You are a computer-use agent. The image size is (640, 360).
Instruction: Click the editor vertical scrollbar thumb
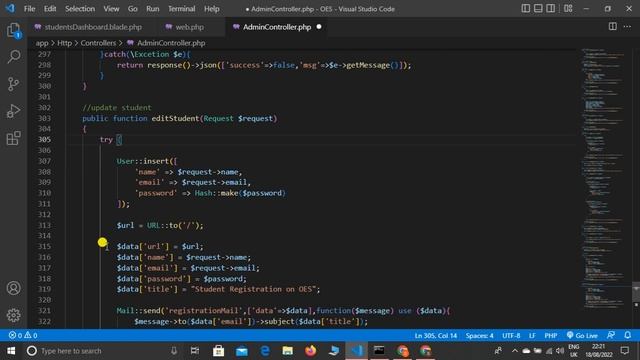click(x=636, y=291)
